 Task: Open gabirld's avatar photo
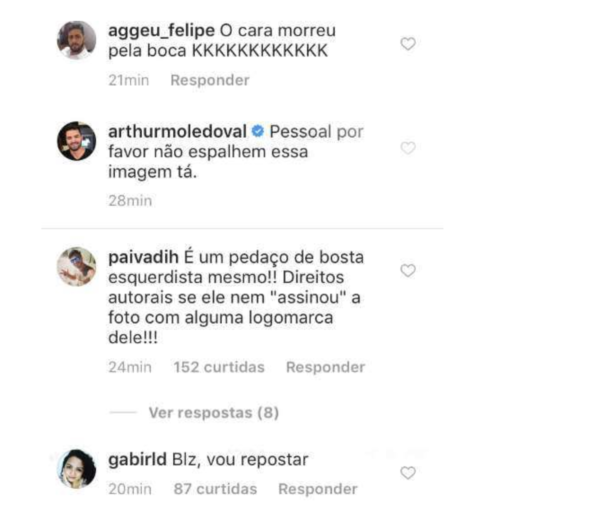point(77,469)
